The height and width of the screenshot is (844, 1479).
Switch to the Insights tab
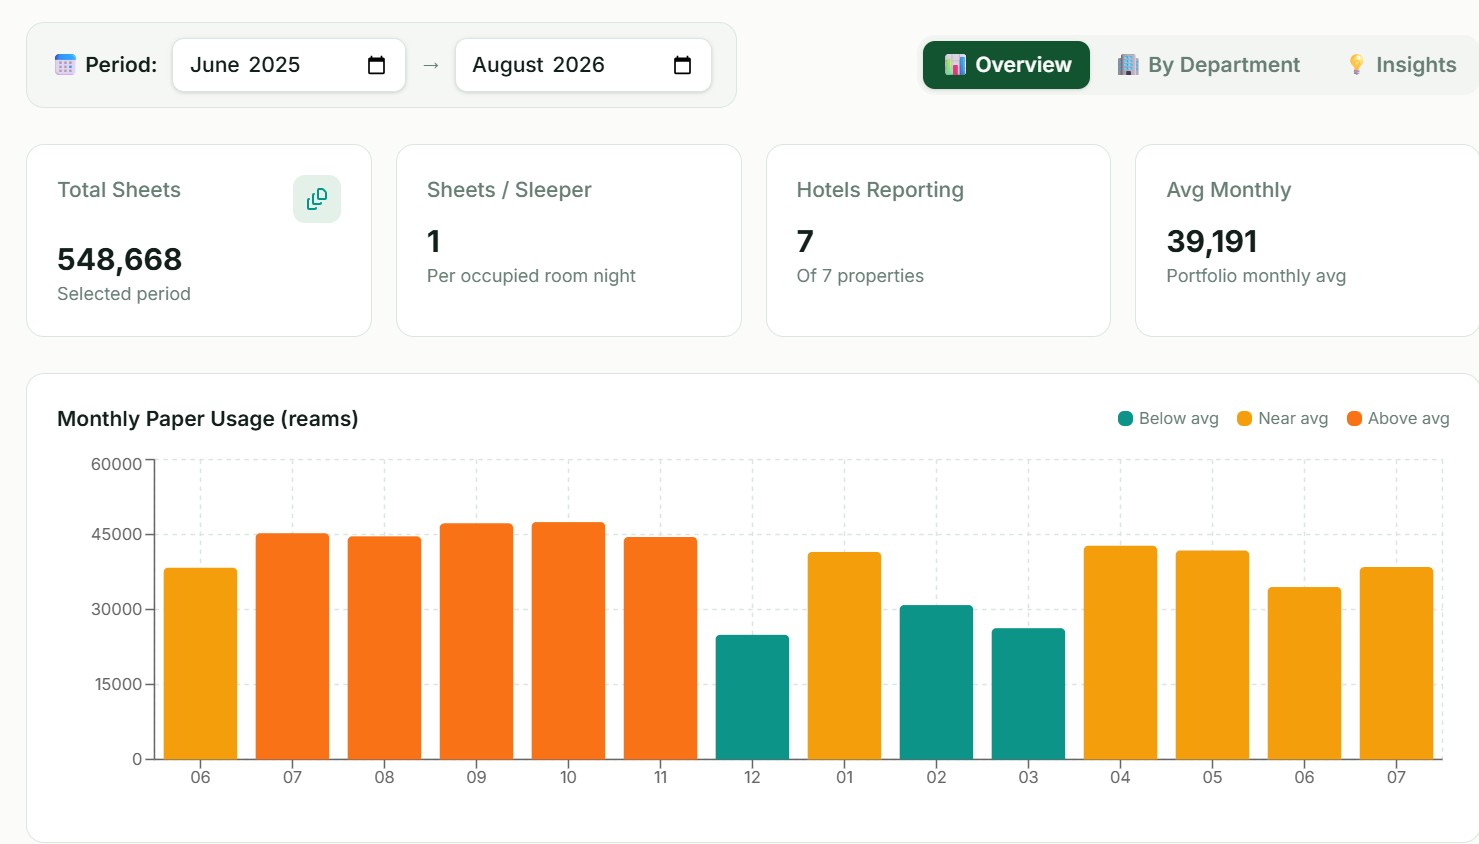[1402, 65]
